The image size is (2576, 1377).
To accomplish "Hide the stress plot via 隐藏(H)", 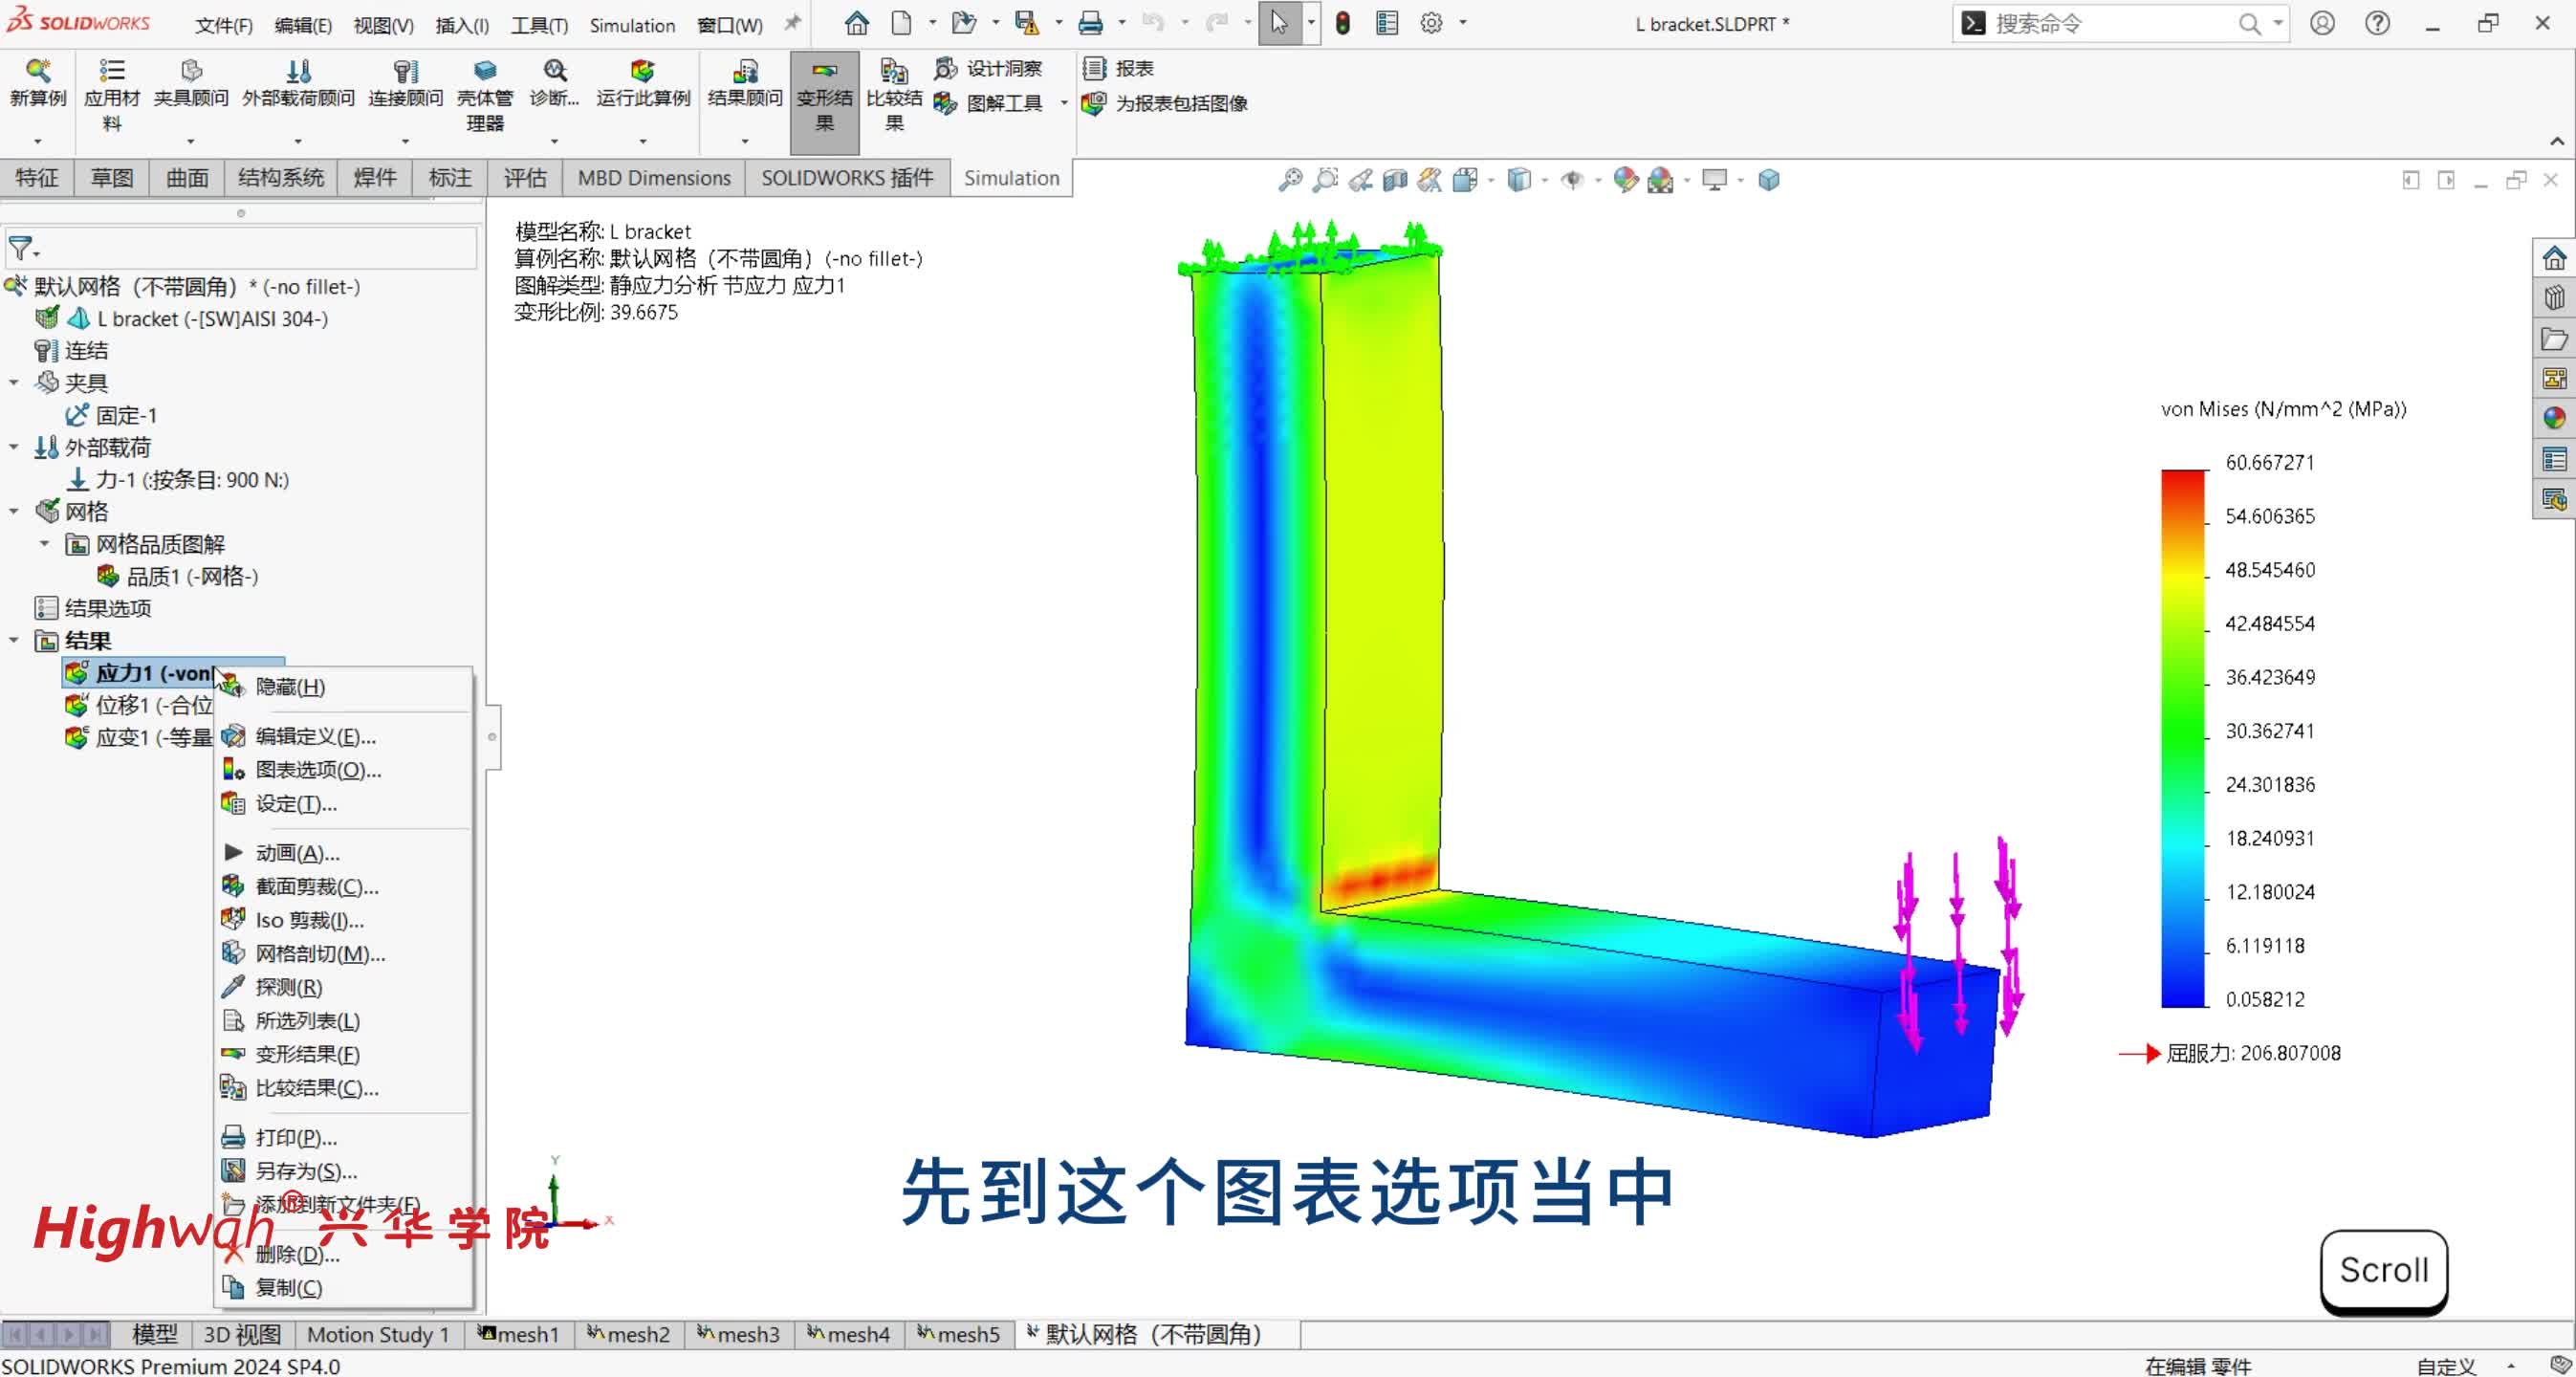I will pos(290,687).
